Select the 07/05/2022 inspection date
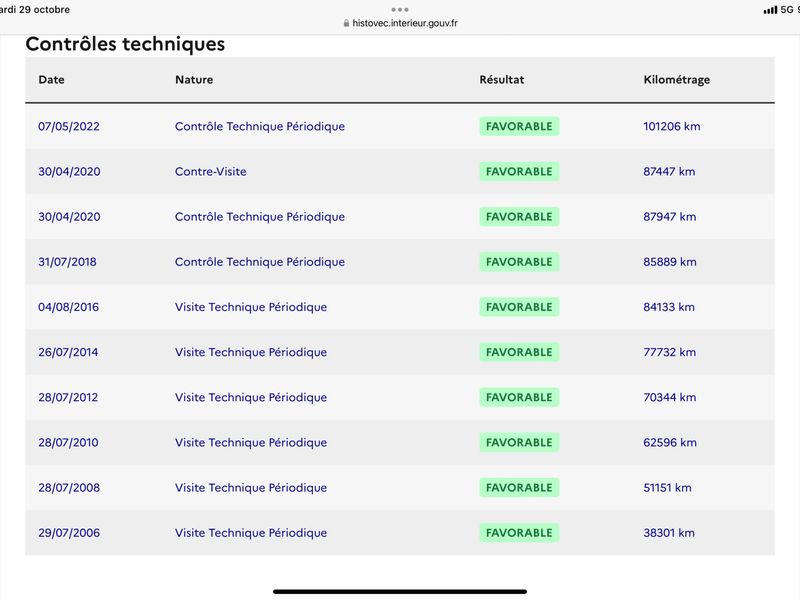Screen dimensions: 800x600 pyautogui.click(x=69, y=127)
